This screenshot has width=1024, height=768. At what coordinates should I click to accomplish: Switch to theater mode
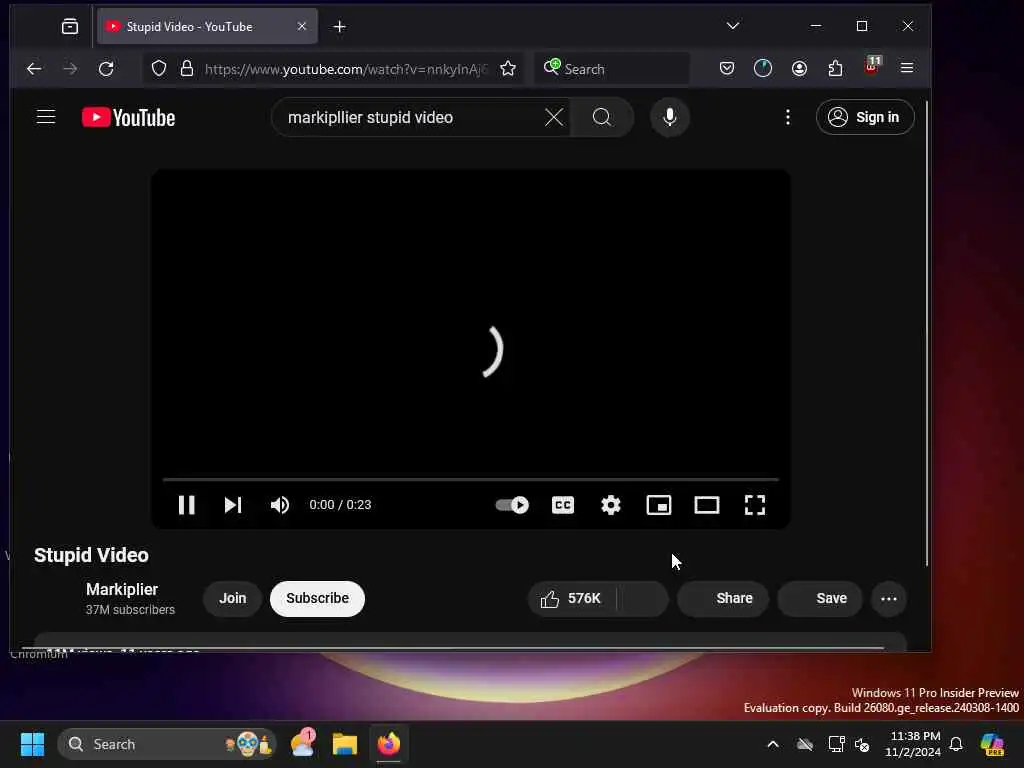(707, 505)
